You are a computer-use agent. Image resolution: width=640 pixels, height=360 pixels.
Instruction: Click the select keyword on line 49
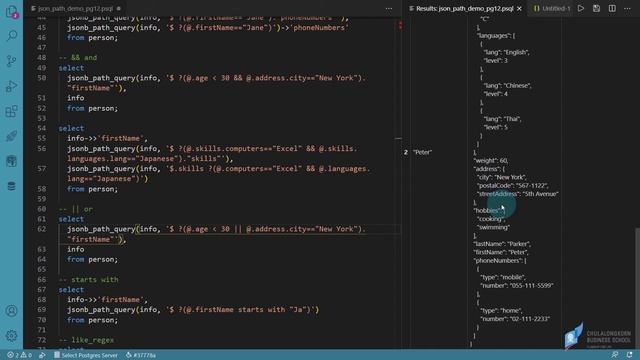tap(71, 68)
